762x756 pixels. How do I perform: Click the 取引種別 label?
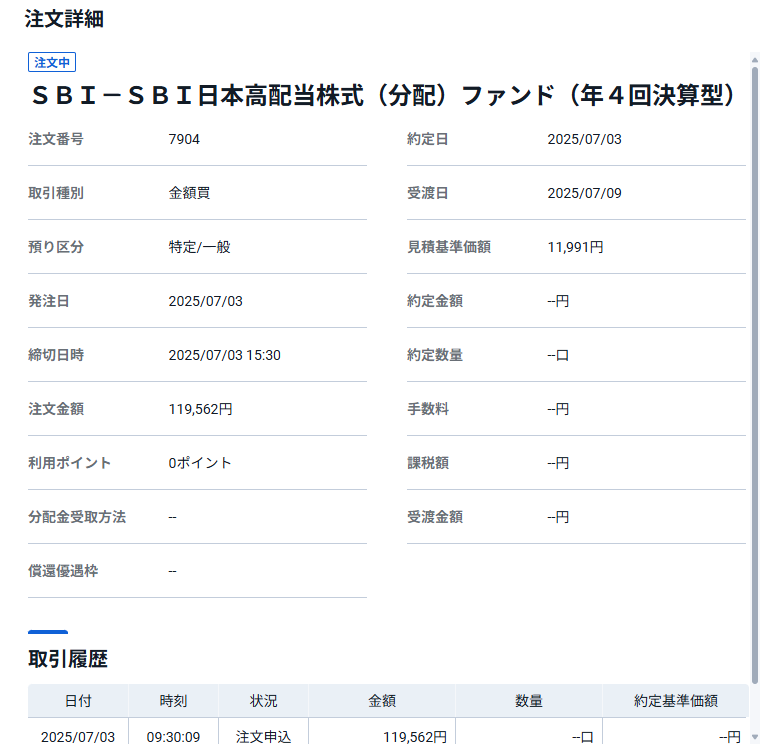click(x=56, y=193)
